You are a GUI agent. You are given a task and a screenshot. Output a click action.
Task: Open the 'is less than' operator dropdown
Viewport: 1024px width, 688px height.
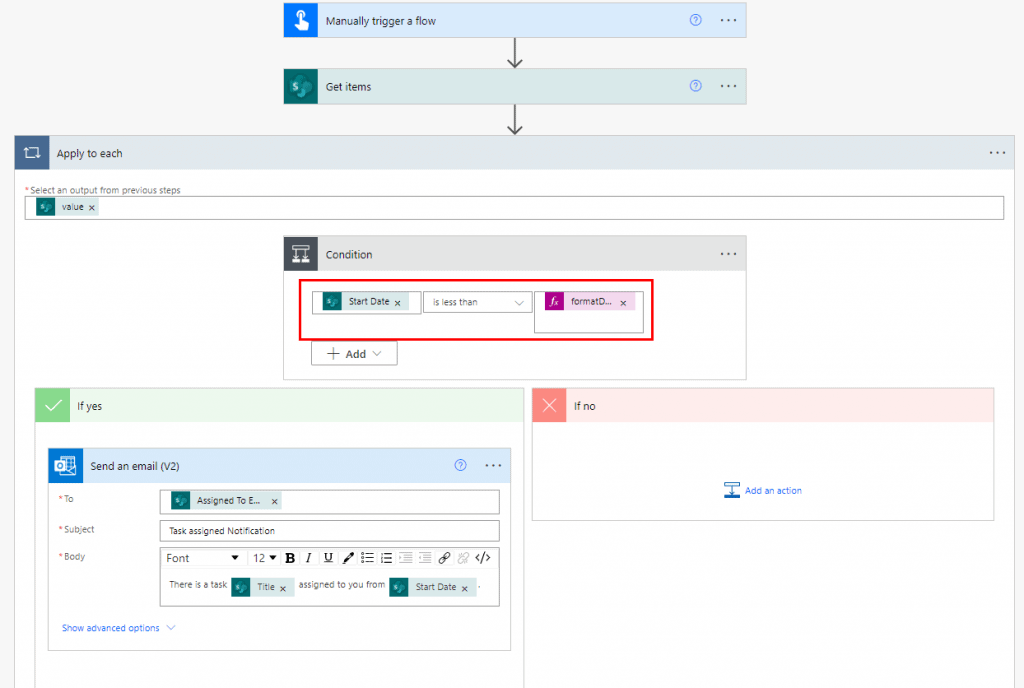pyautogui.click(x=477, y=302)
